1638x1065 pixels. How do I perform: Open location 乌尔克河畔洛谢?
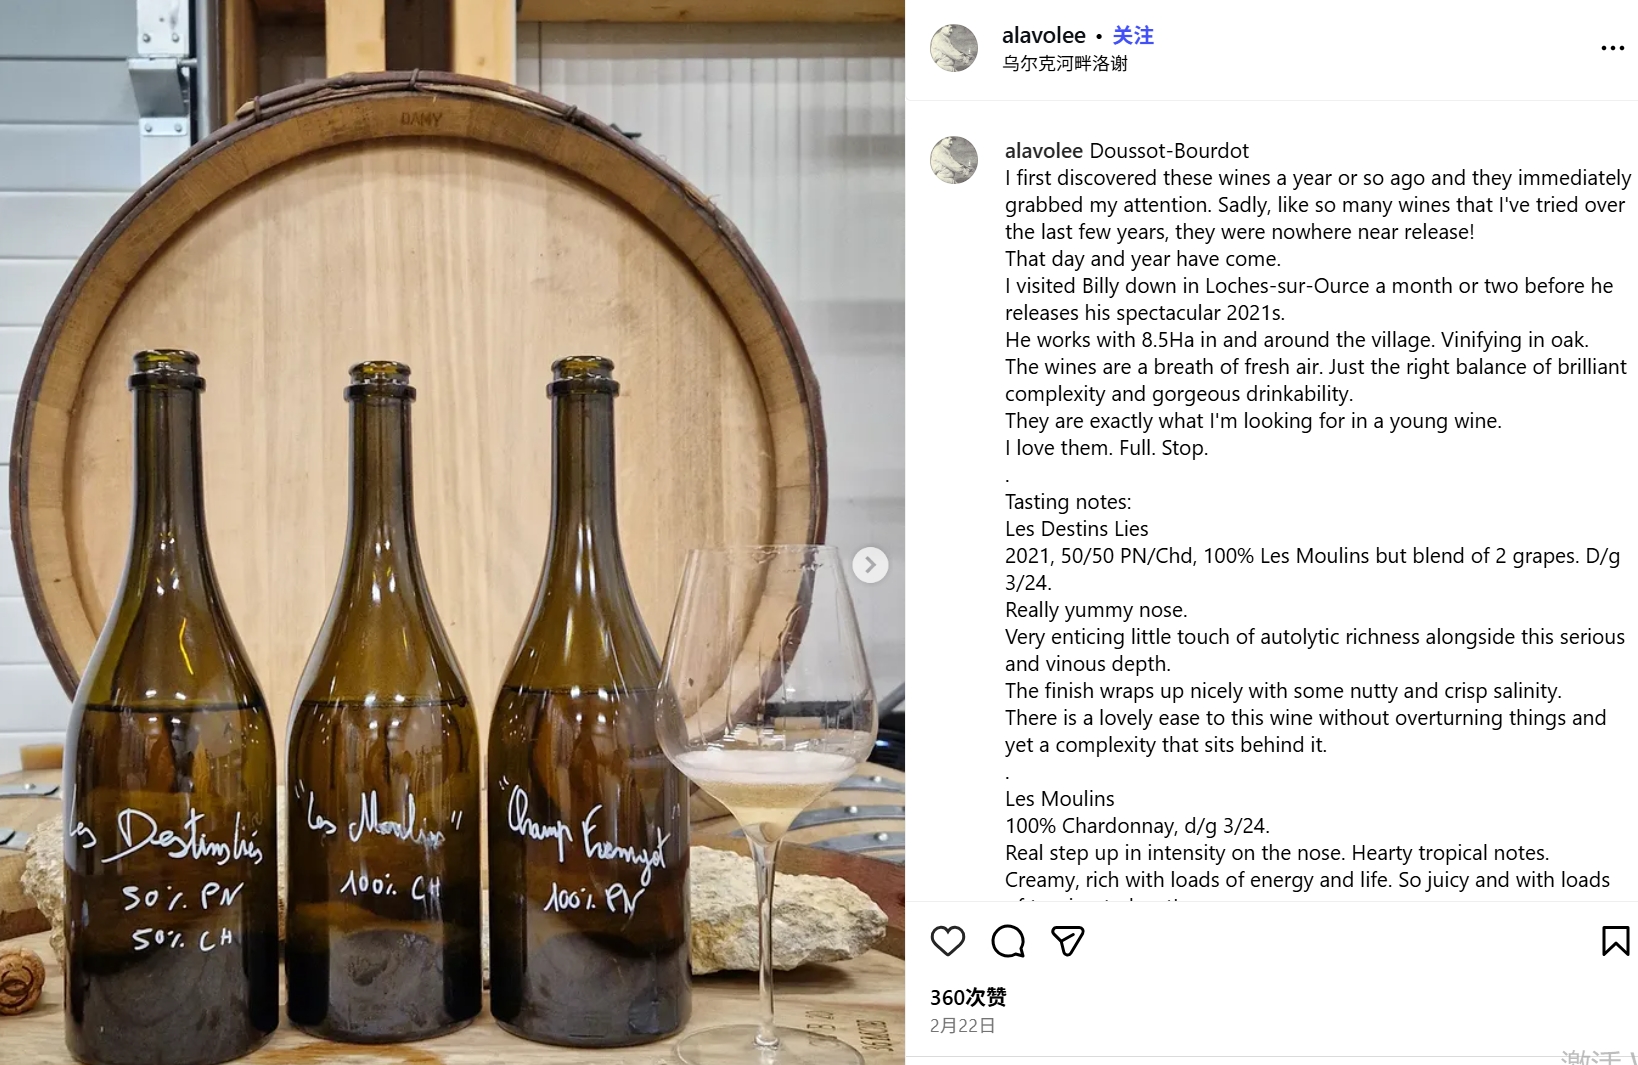pos(1064,64)
